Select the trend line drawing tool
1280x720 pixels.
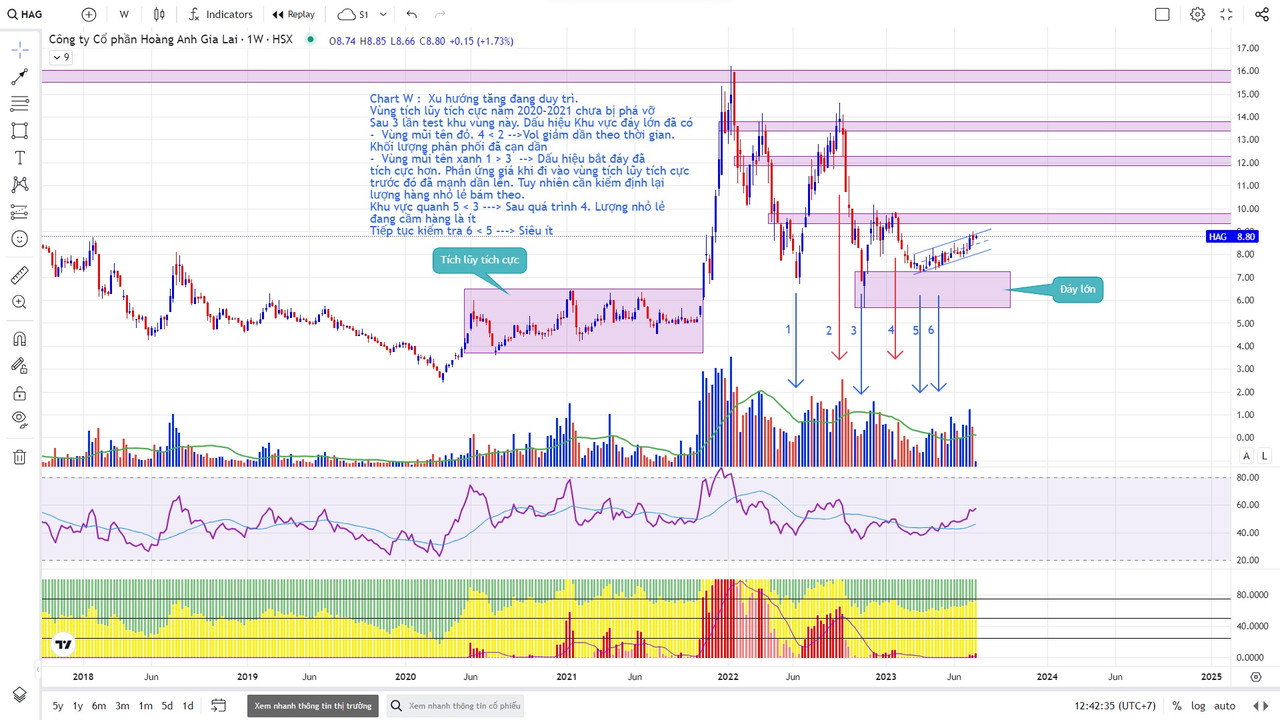(20, 77)
